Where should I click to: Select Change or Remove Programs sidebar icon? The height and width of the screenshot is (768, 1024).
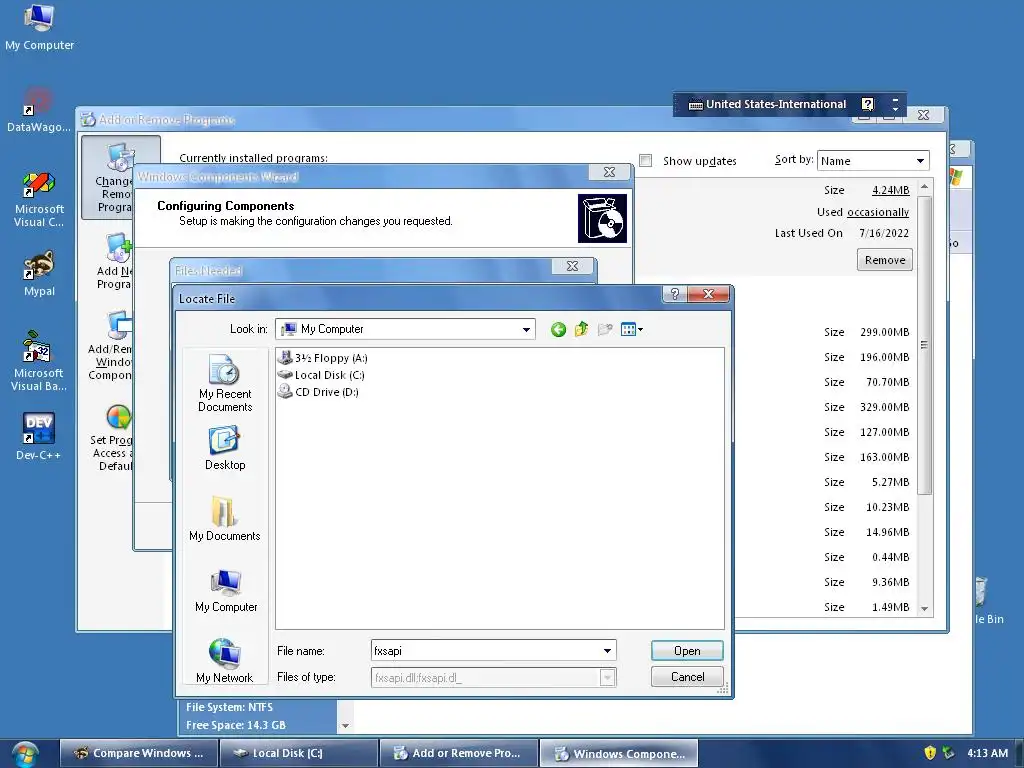click(120, 177)
